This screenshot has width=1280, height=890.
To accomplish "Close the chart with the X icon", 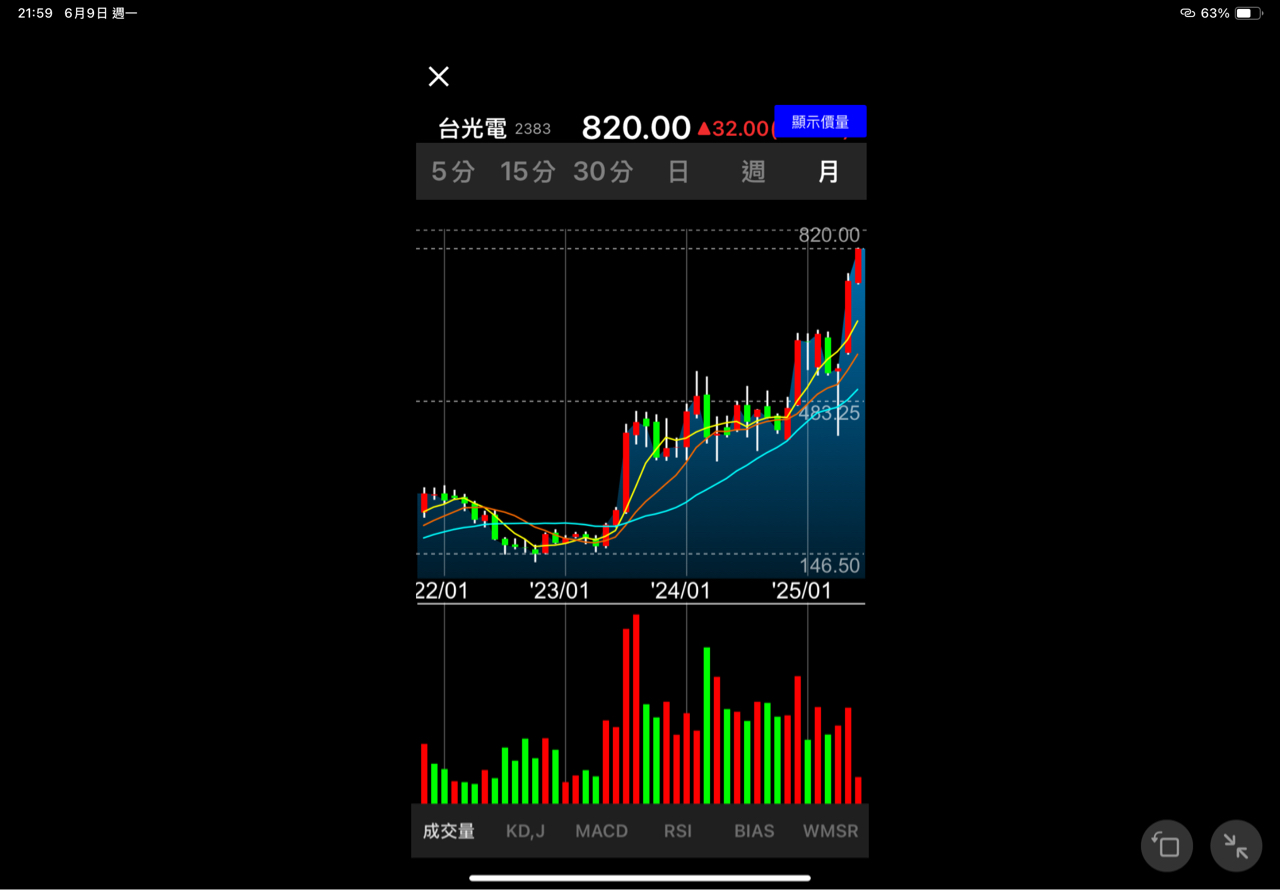I will tap(438, 77).
